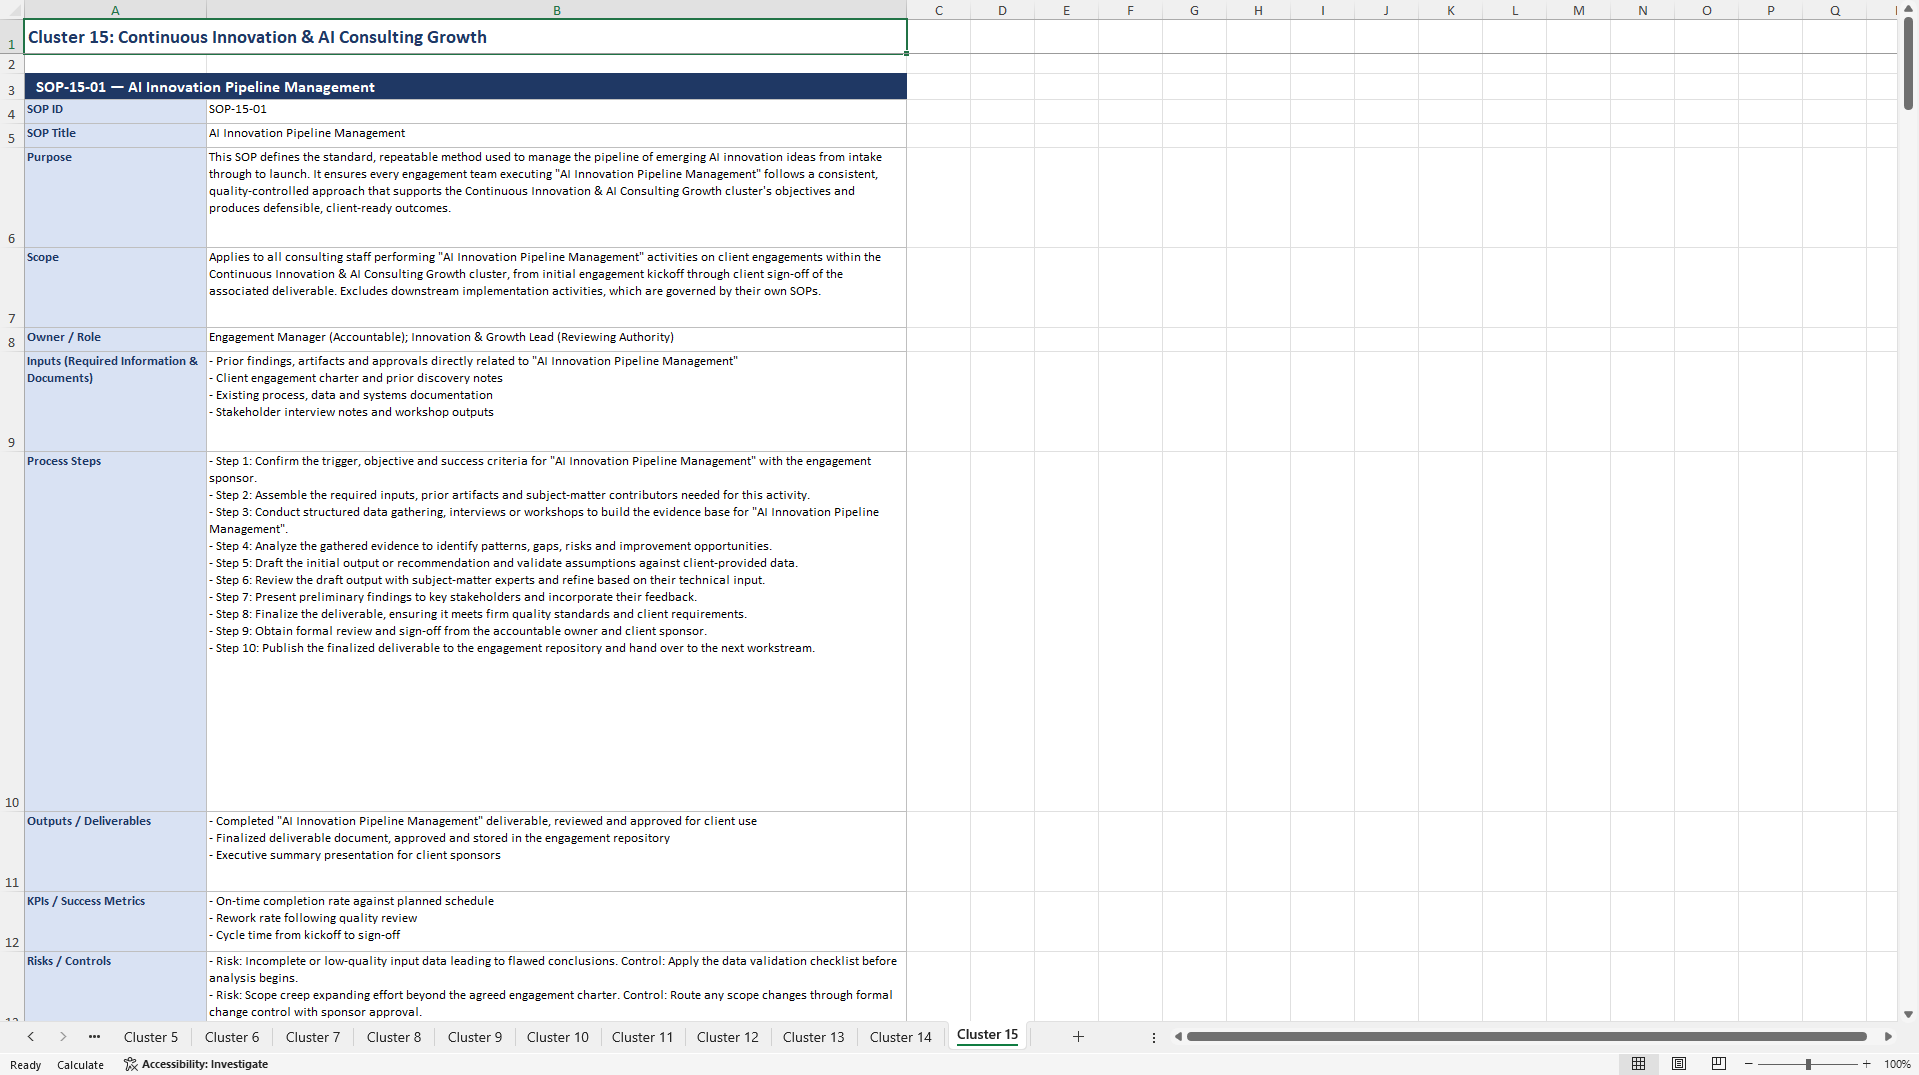This screenshot has width=1919, height=1075.
Task: Zoom in with plus button
Action: click(x=1866, y=1064)
